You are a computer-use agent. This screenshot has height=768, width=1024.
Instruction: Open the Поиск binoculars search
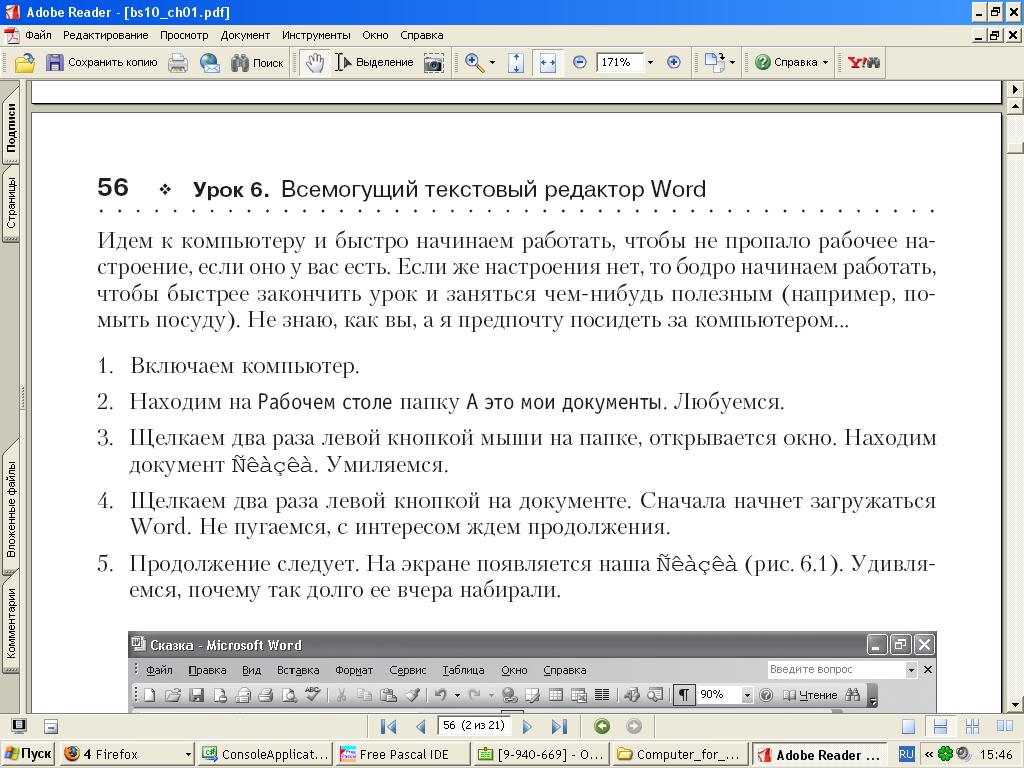click(257, 63)
